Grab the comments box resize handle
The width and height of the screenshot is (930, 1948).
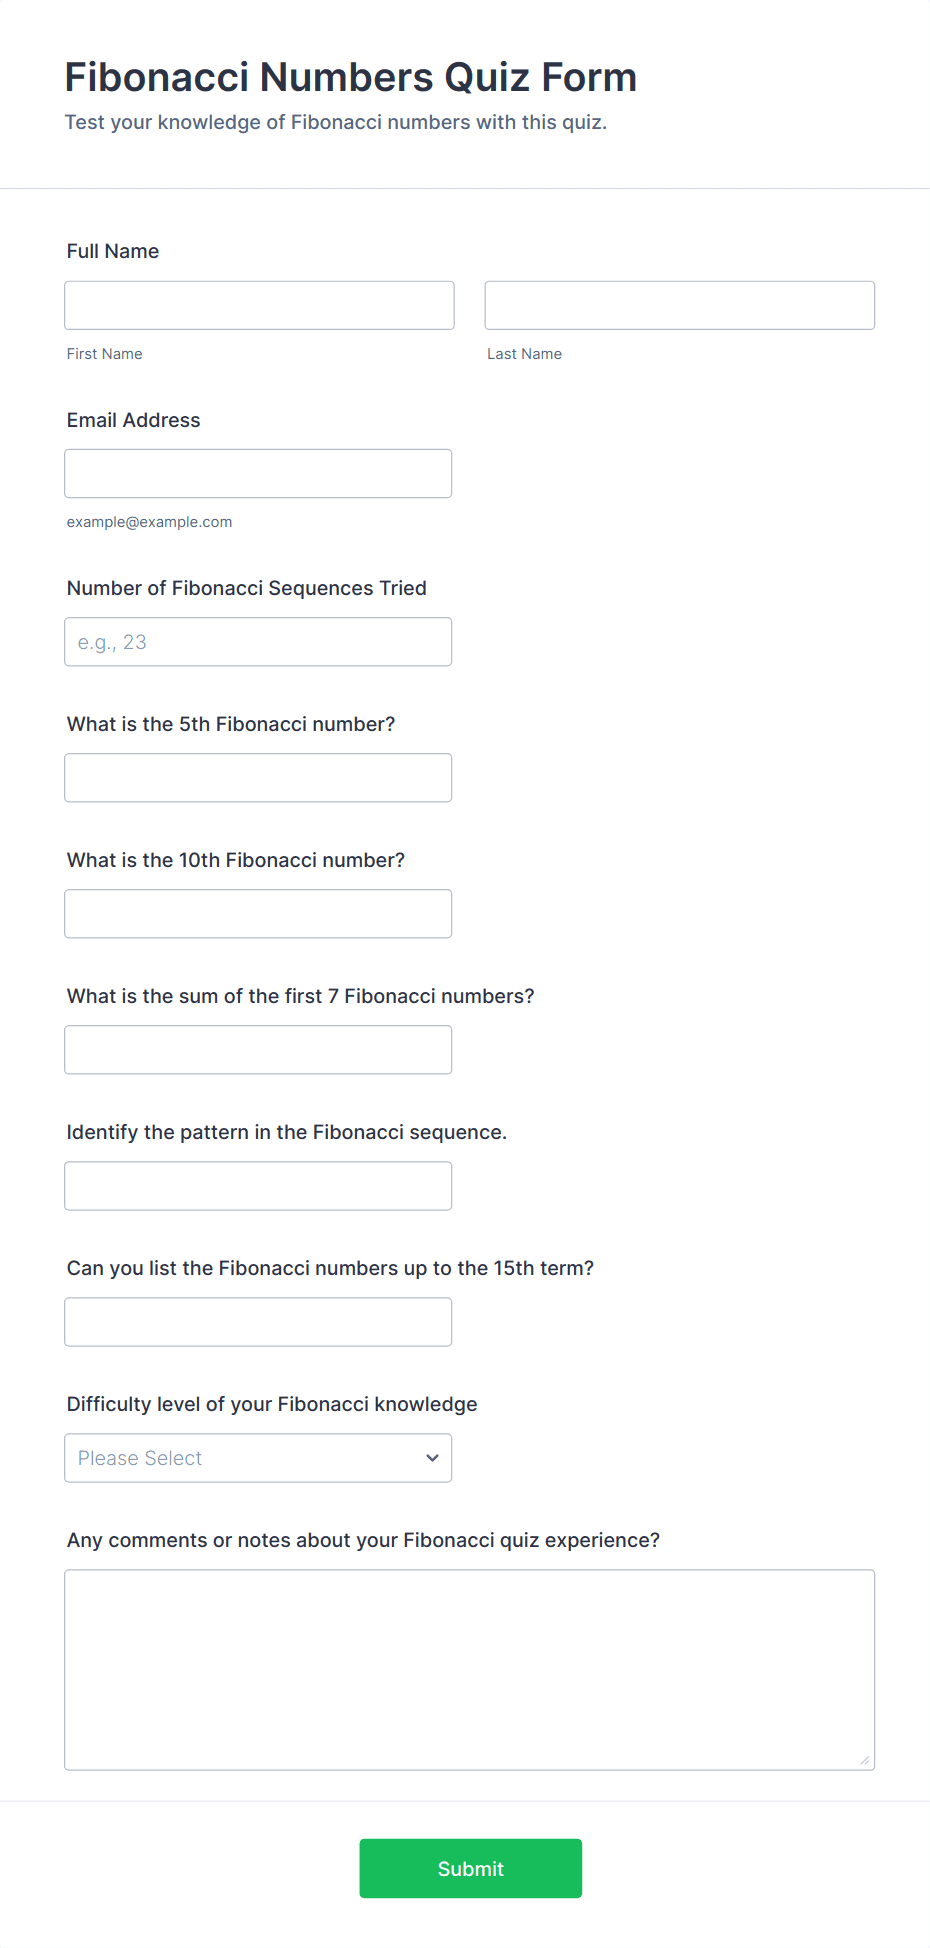tap(865, 1760)
